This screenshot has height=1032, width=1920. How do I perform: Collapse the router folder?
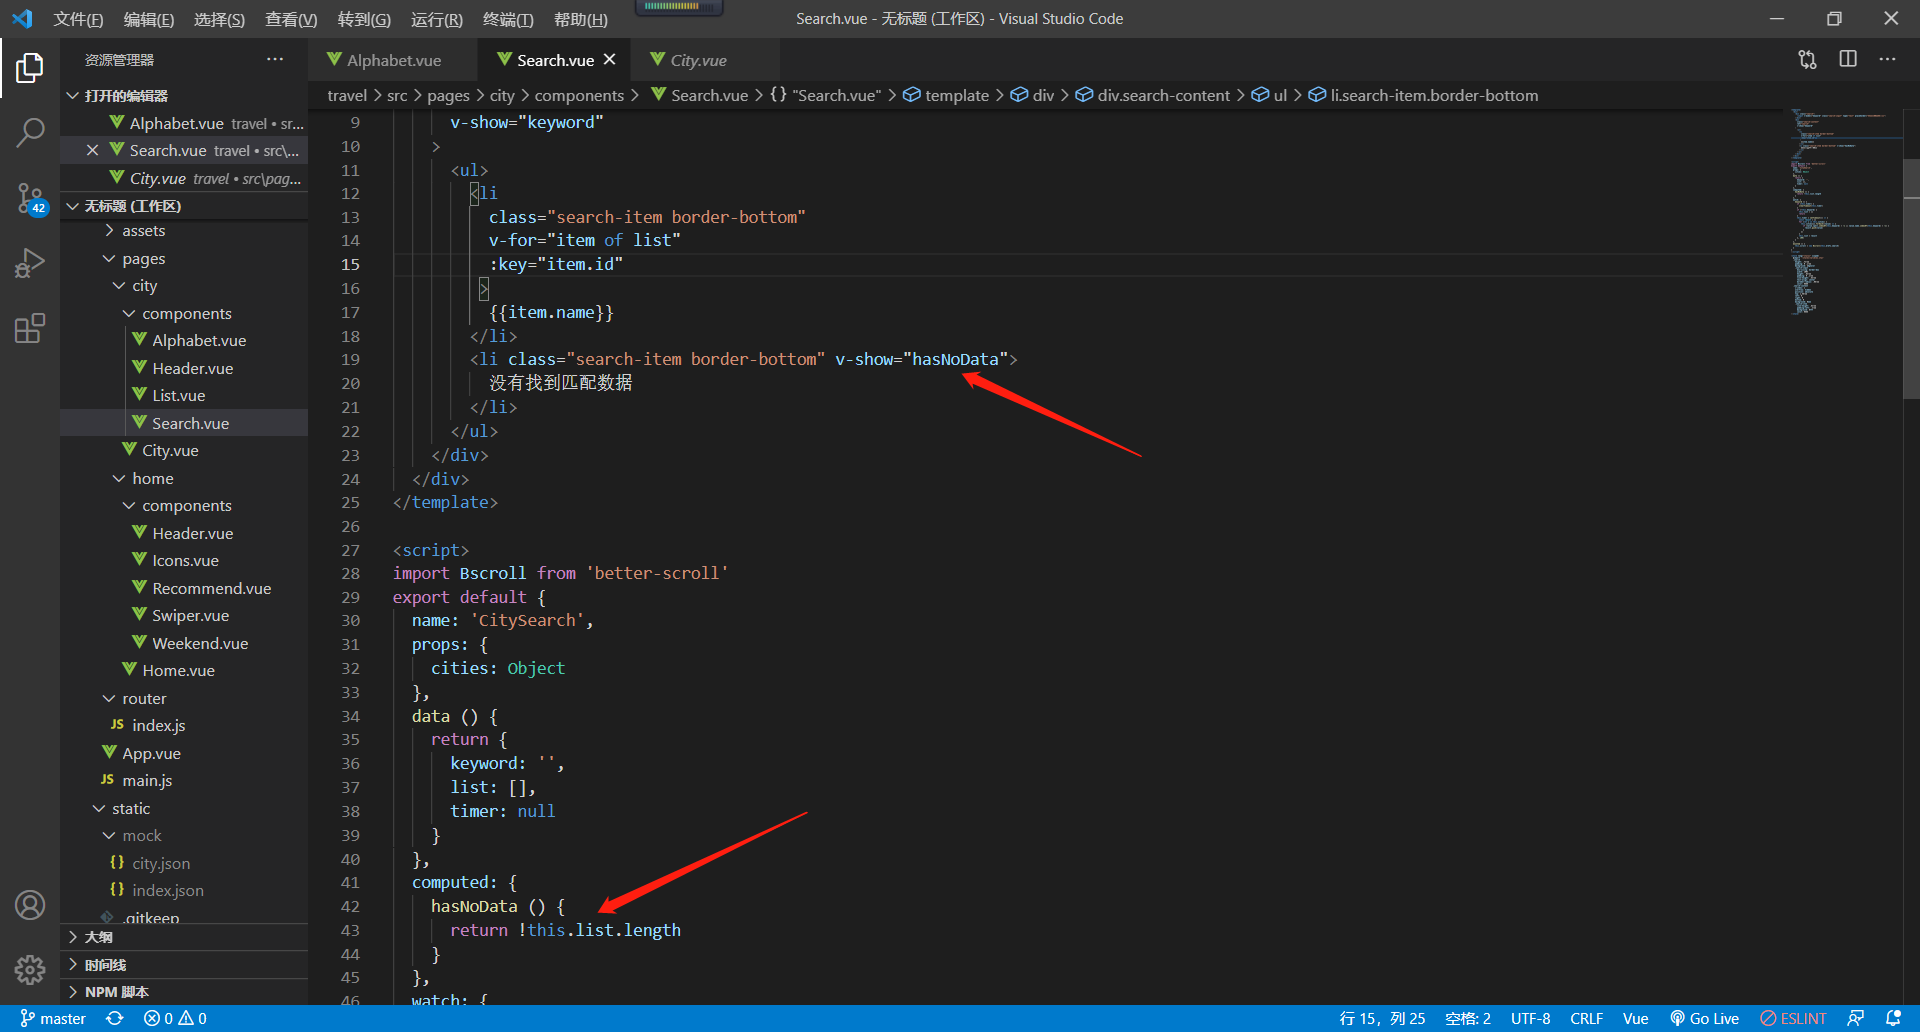point(109,698)
